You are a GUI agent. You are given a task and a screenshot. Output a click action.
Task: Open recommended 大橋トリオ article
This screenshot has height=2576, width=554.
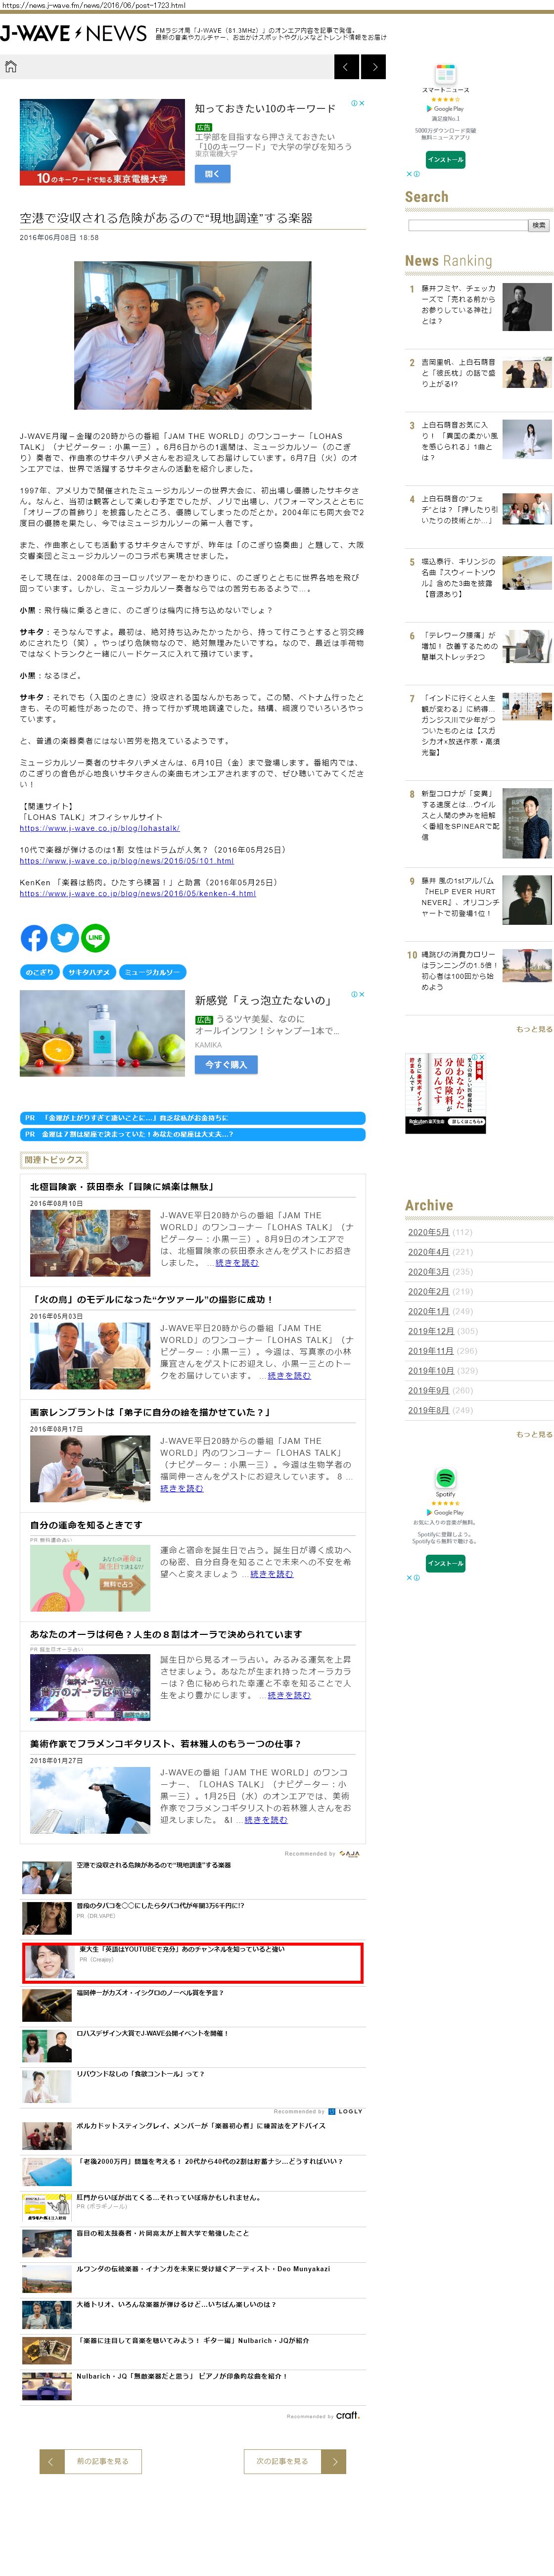tap(176, 2304)
